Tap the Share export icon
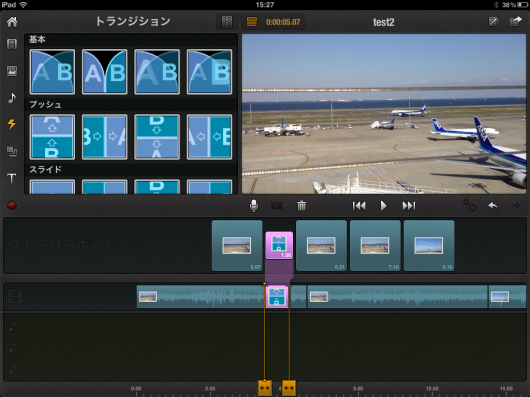 click(515, 22)
